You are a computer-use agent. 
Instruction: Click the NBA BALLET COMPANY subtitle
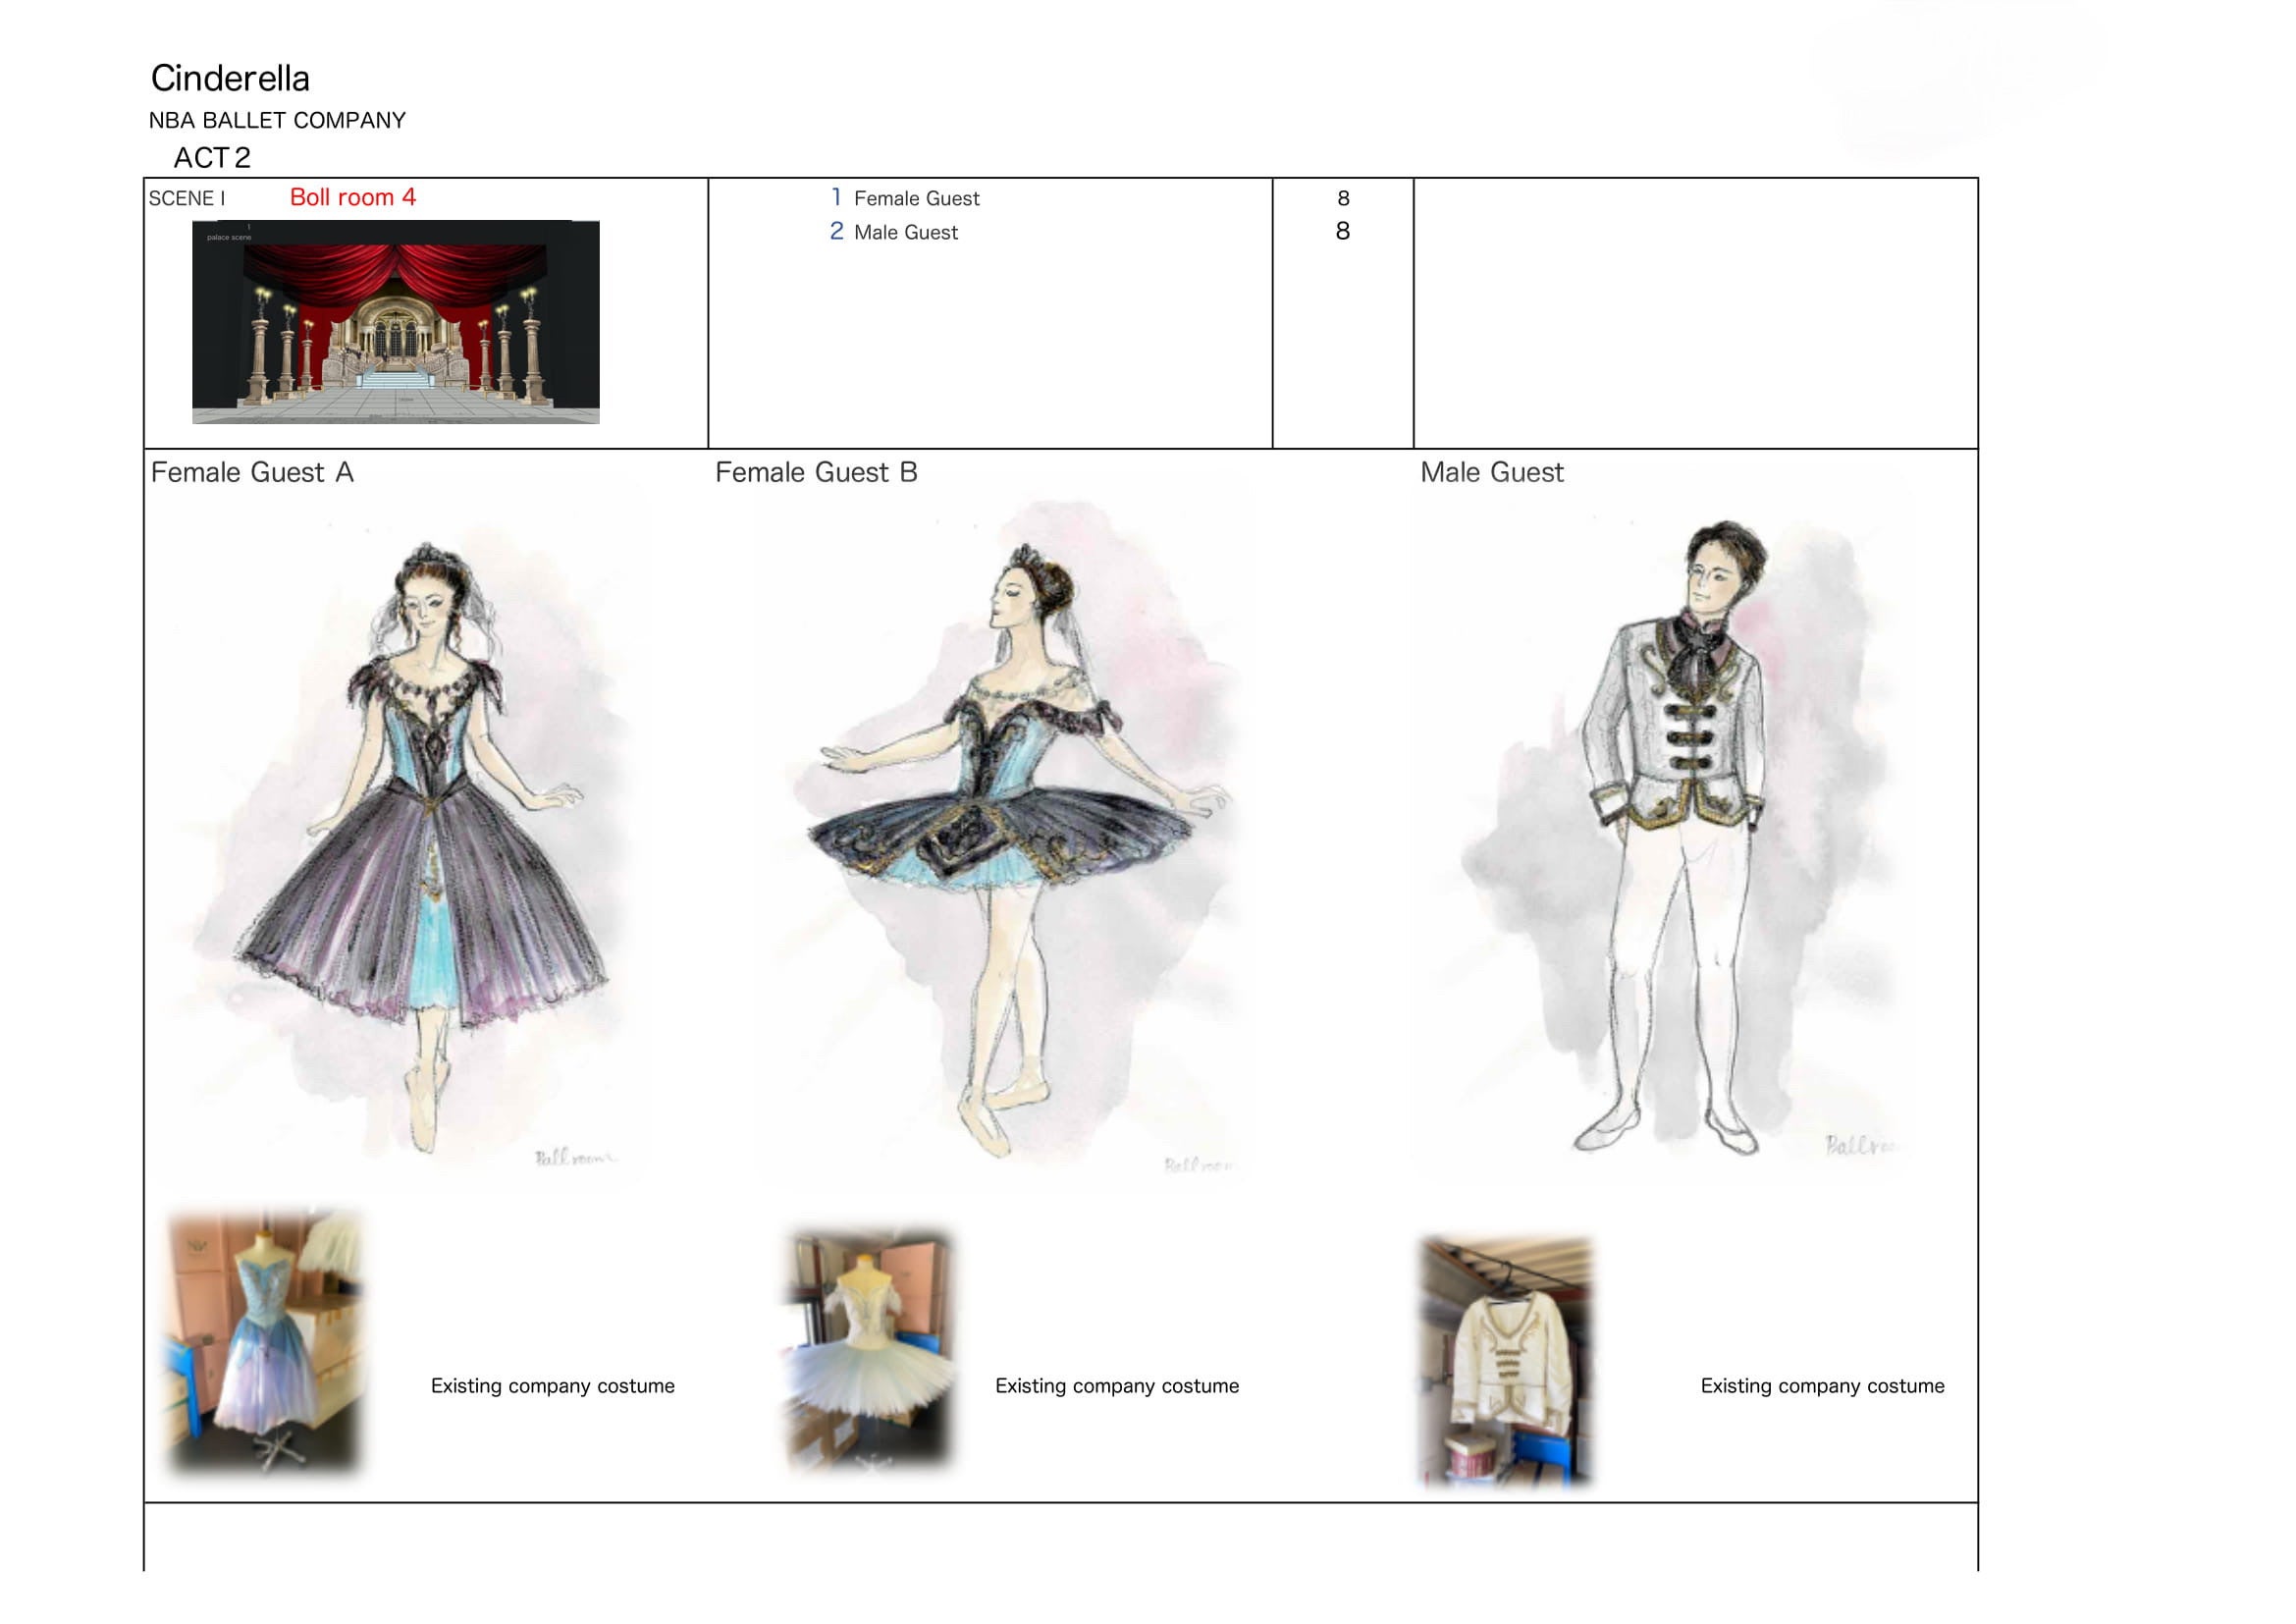tap(277, 121)
